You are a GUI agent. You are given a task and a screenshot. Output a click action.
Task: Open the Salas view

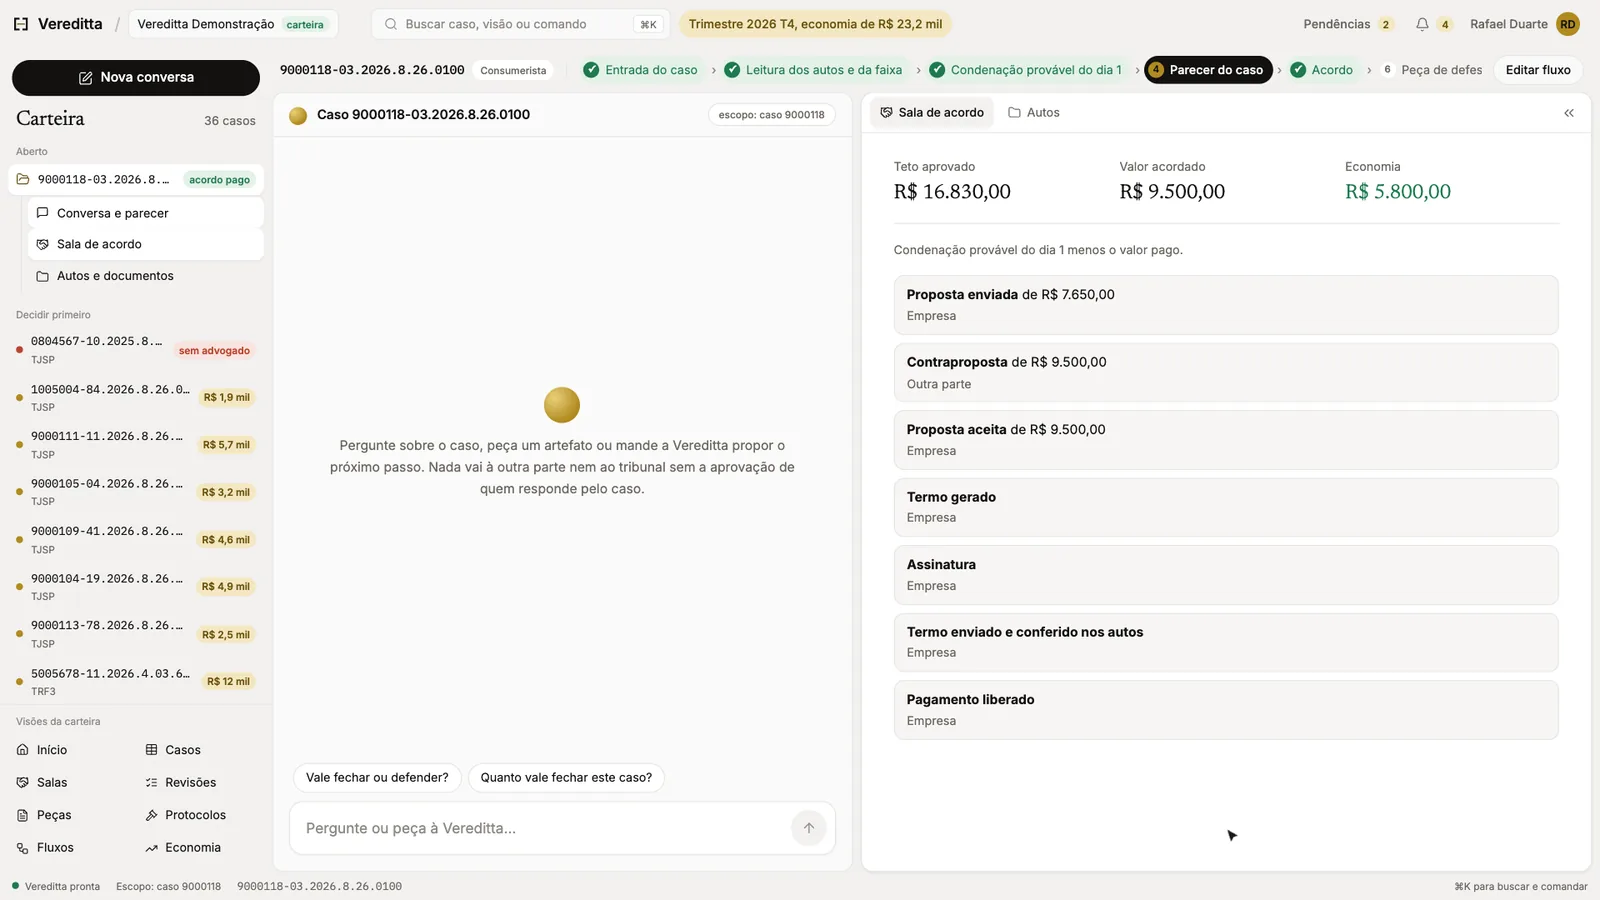click(42, 783)
